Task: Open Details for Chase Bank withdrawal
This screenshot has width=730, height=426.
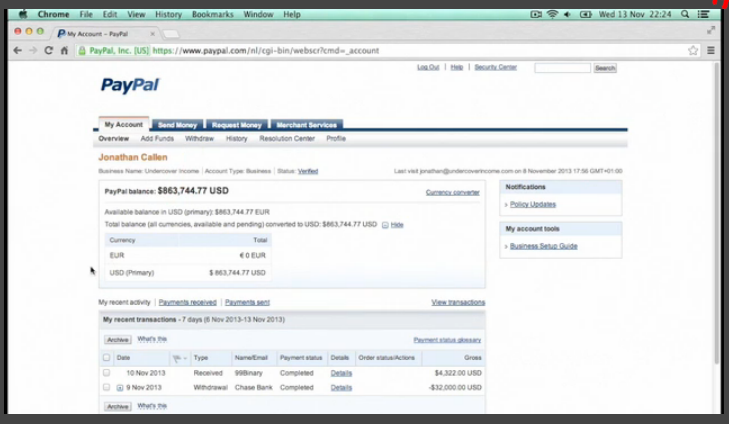Action: point(341,388)
